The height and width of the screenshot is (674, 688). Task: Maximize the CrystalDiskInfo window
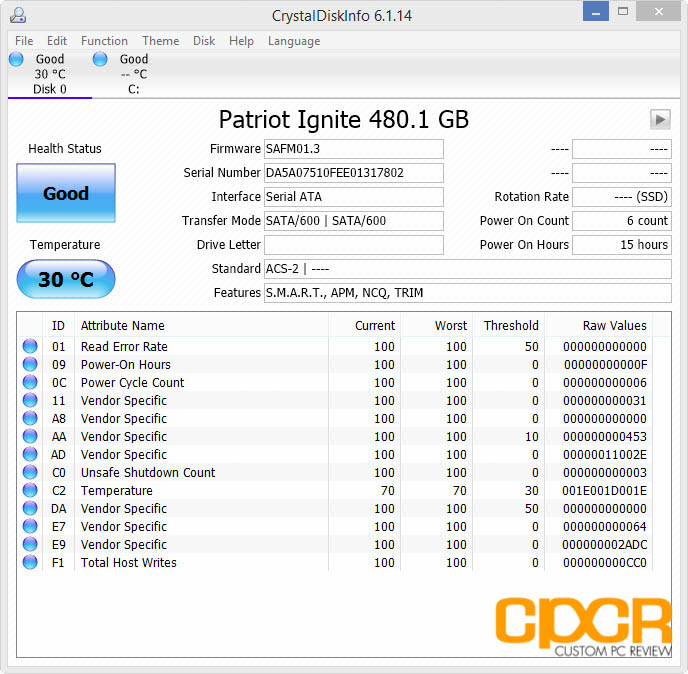(623, 11)
